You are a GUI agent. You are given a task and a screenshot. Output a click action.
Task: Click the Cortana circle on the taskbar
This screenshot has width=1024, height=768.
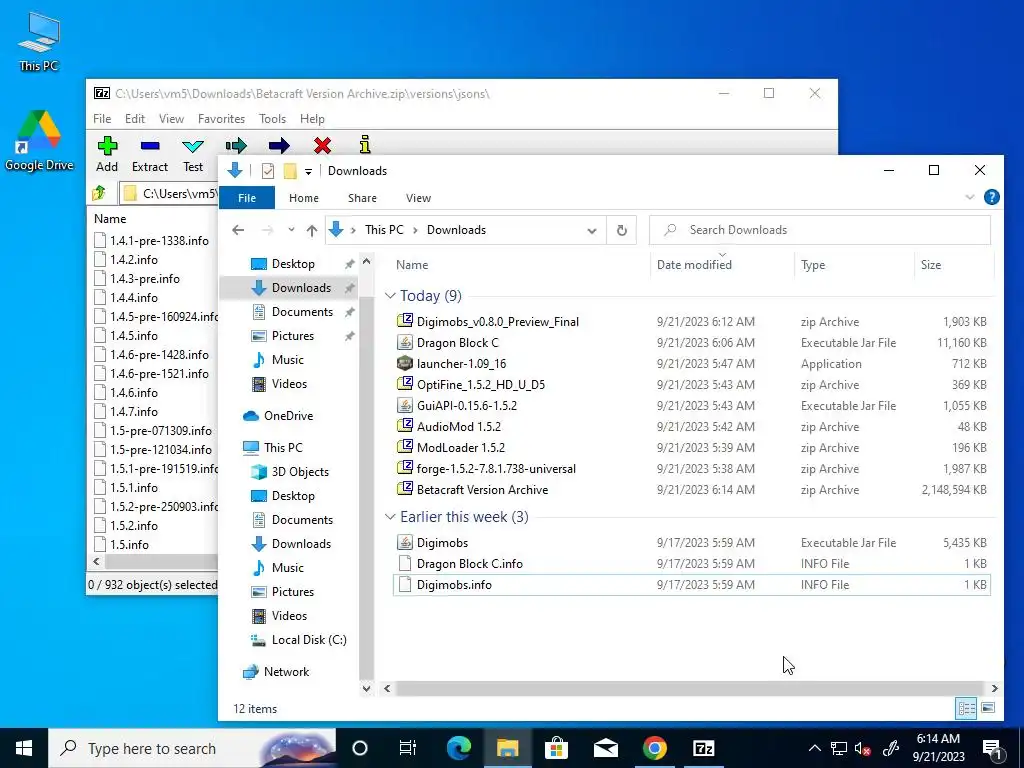point(359,748)
